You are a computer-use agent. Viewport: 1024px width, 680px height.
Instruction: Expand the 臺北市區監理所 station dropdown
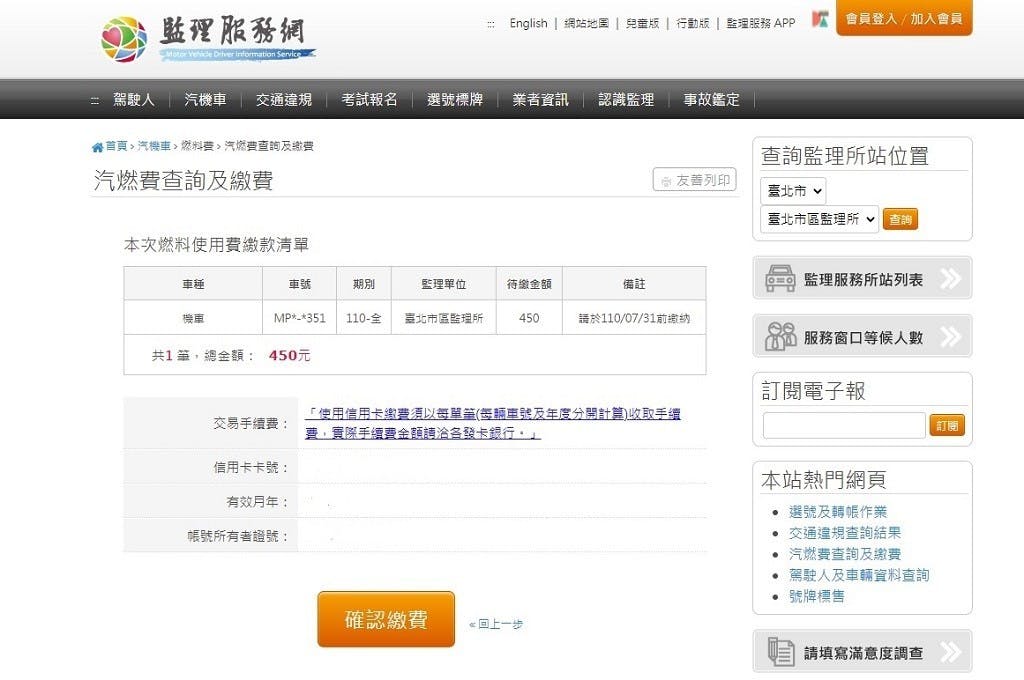point(819,219)
